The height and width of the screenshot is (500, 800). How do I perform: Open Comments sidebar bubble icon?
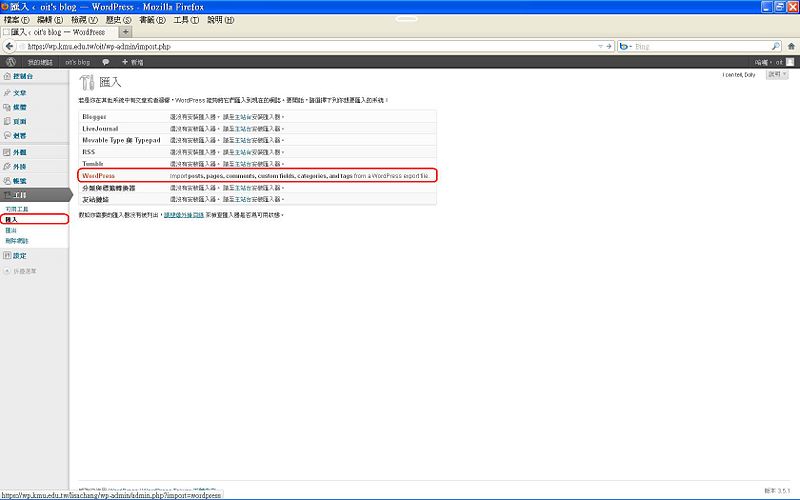pos(7,136)
